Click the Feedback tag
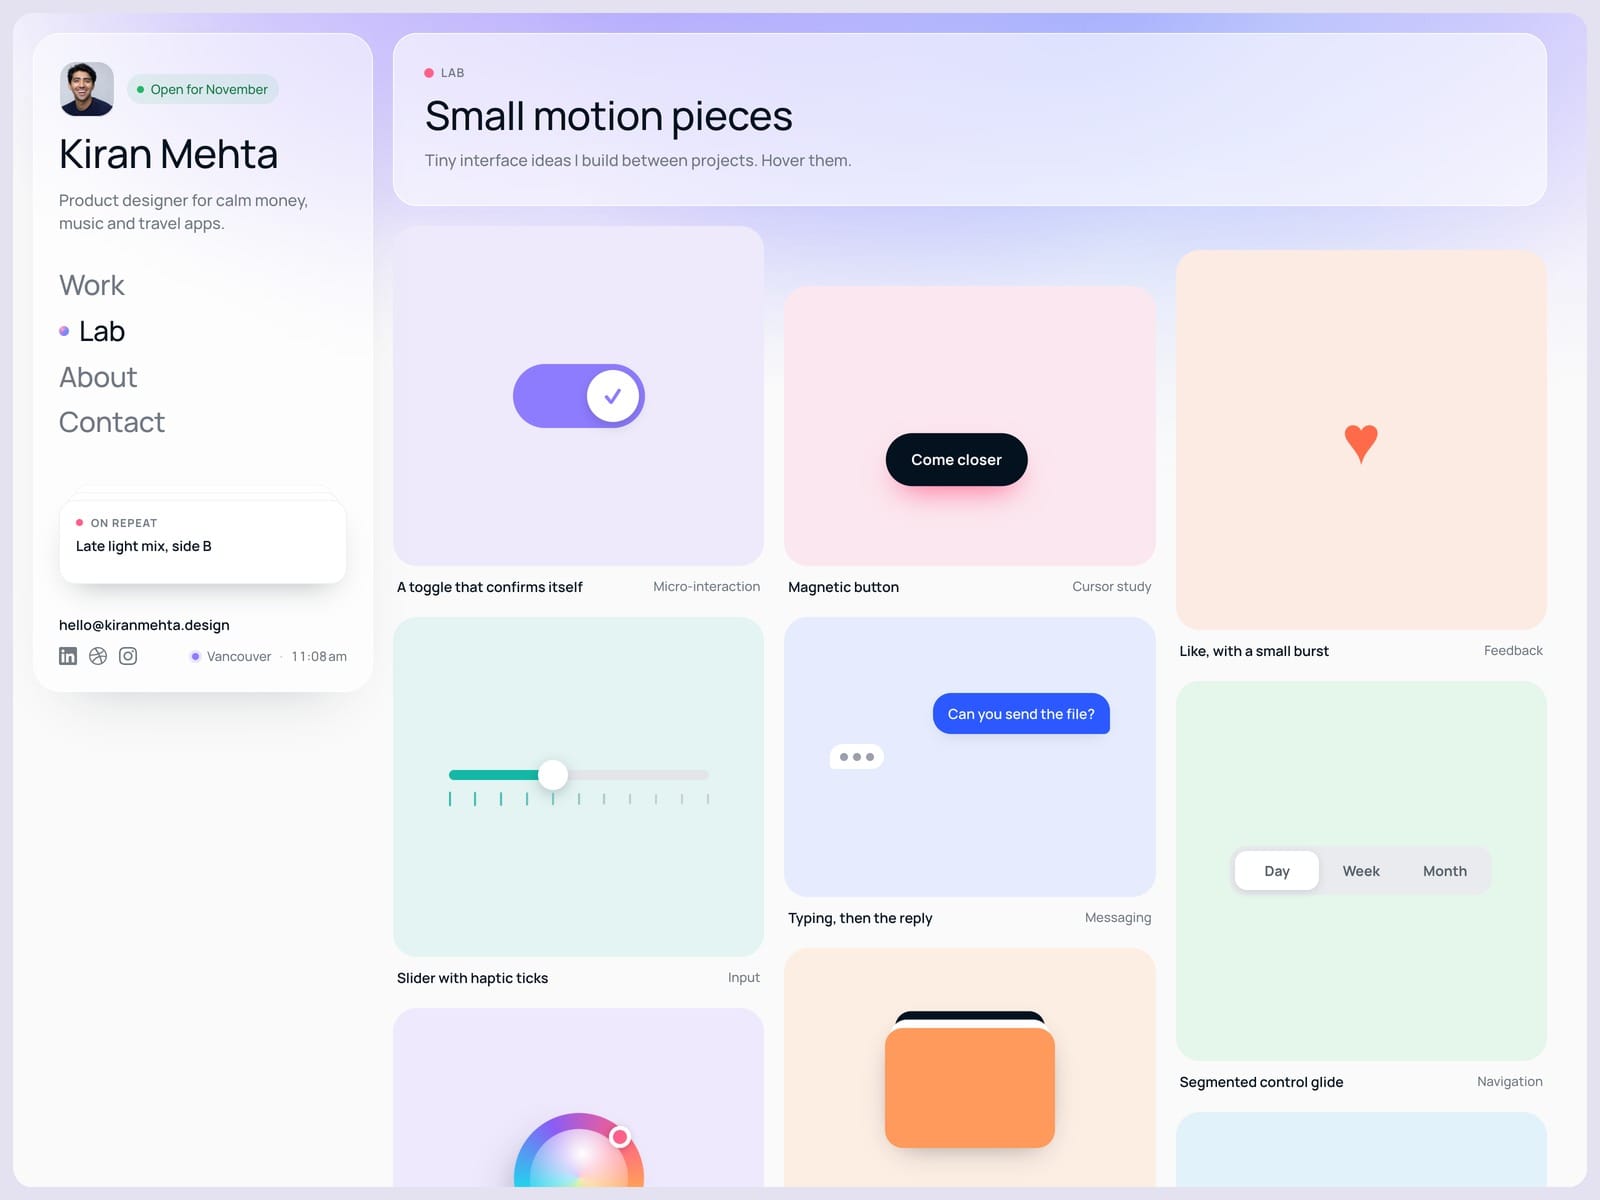1600x1200 pixels. [1513, 651]
